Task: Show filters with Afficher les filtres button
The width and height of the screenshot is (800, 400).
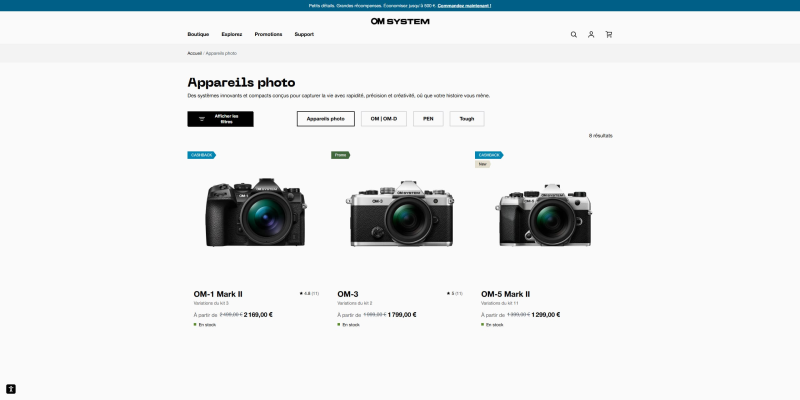Action: pyautogui.click(x=220, y=119)
